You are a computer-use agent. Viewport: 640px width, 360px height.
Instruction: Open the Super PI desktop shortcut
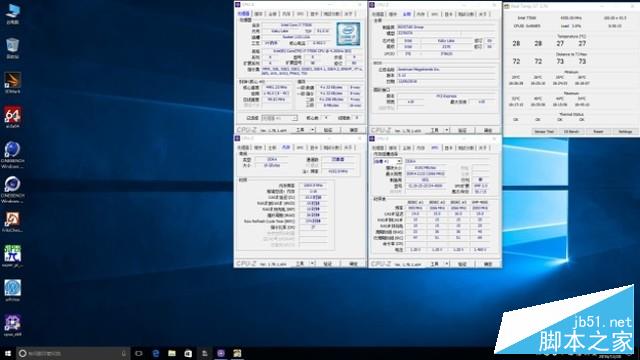pos(13,256)
